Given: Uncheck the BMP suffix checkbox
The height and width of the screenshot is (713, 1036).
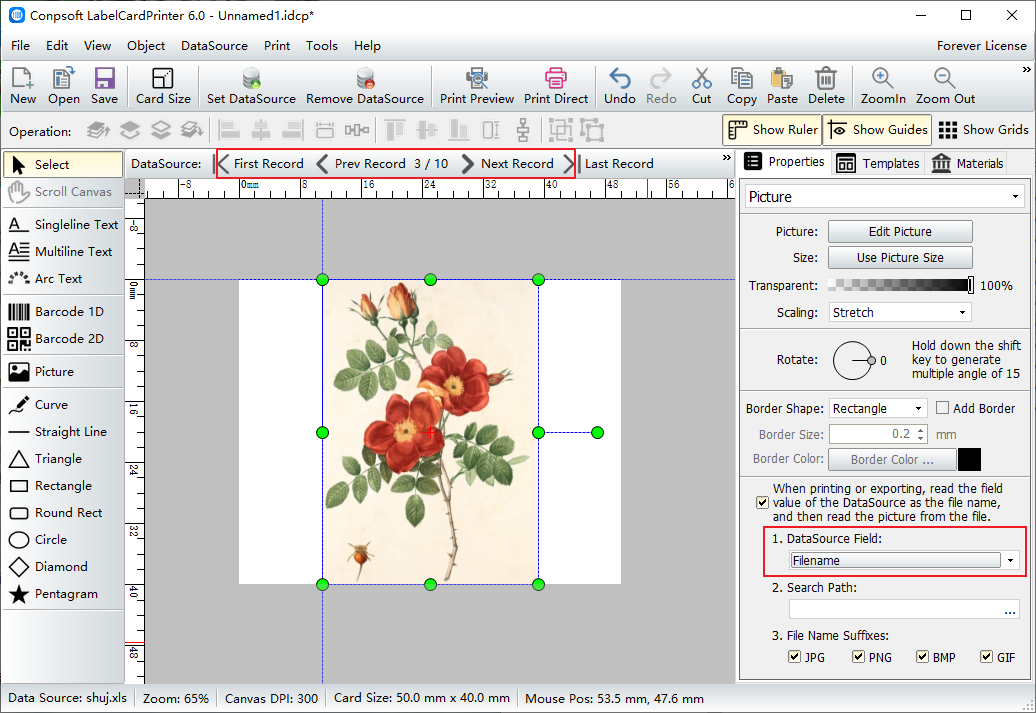Looking at the screenshot, I should (922, 657).
